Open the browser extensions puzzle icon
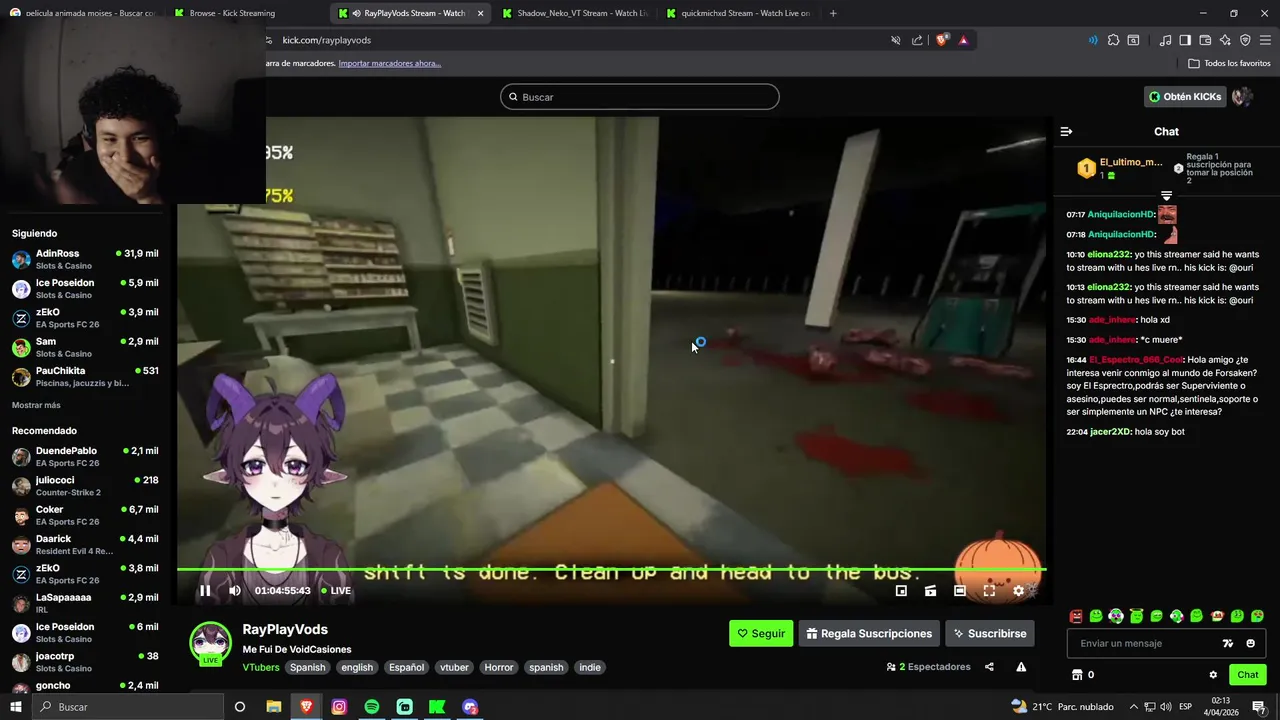This screenshot has height=720, width=1280. click(1113, 40)
